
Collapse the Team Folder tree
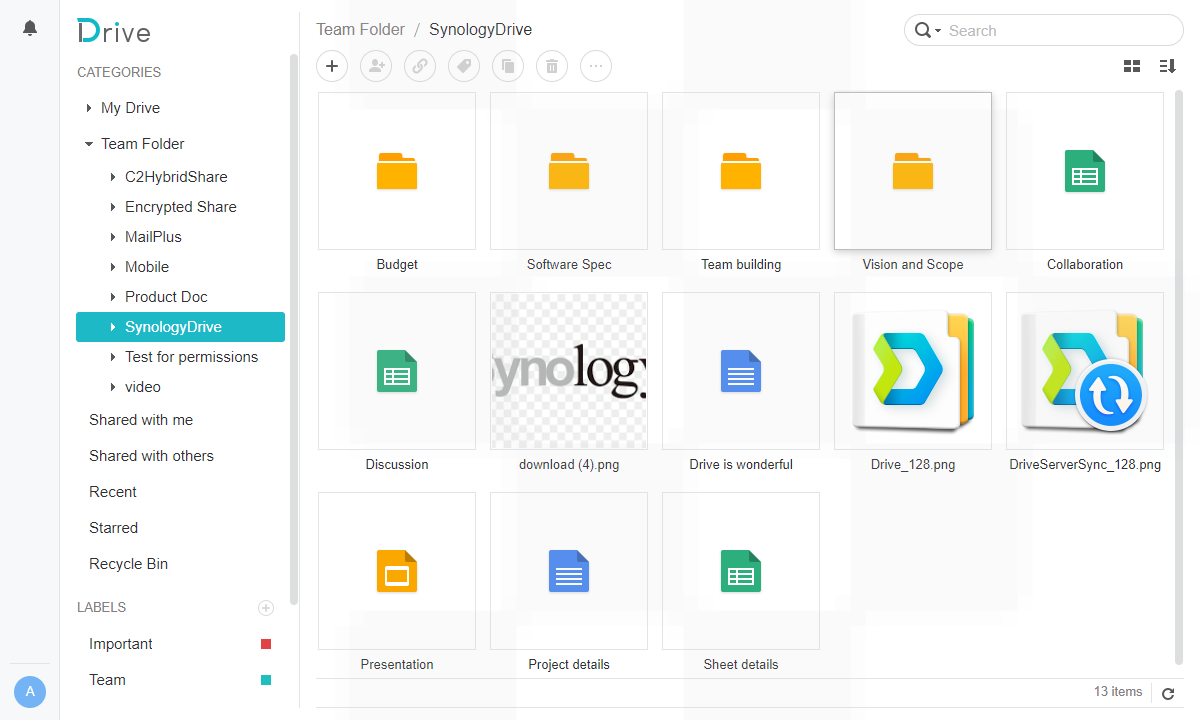[x=88, y=143]
